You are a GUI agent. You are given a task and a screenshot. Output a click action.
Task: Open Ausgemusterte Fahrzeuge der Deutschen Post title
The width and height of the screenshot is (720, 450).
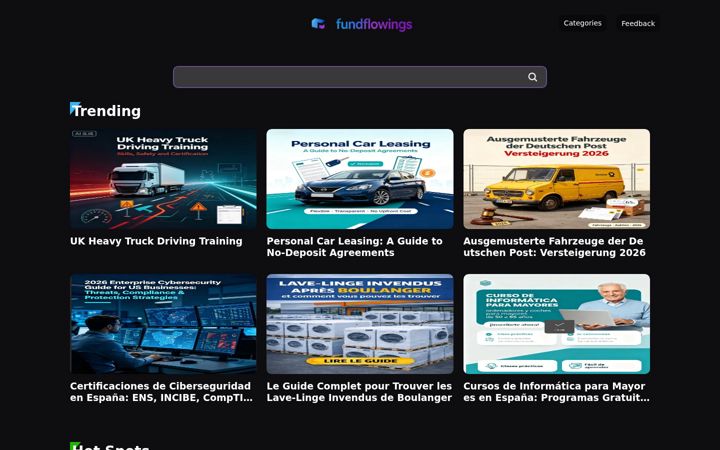tap(554, 247)
